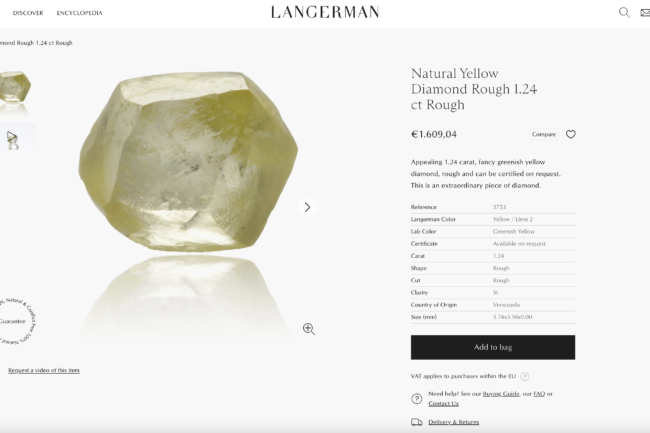The width and height of the screenshot is (650, 433).
Task: Zoom into the diamond image with magnifier-plus icon
Action: pyautogui.click(x=309, y=329)
